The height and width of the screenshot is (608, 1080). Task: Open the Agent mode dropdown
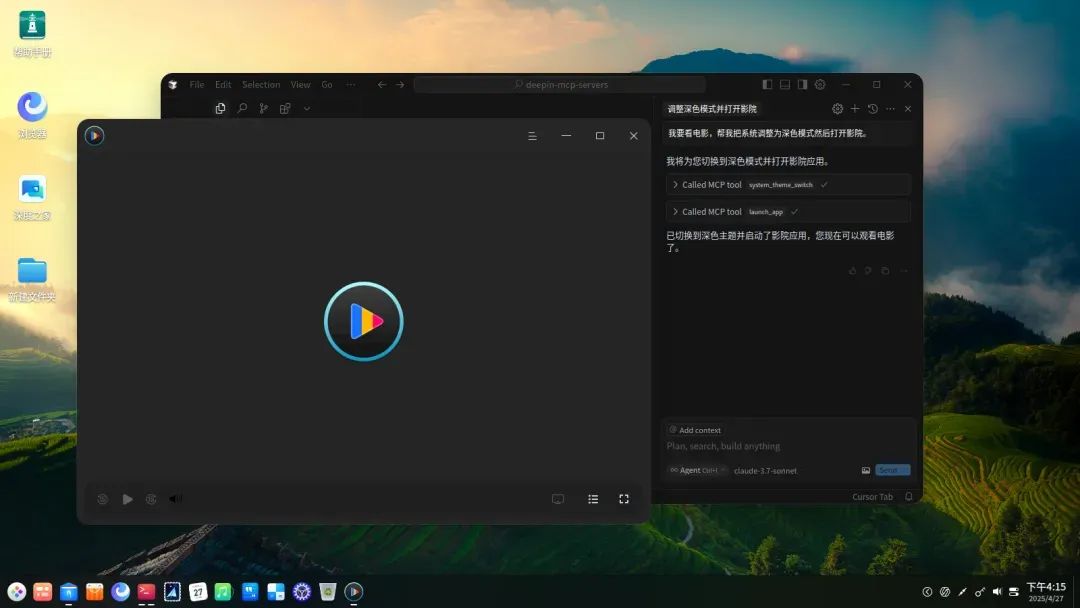pos(698,470)
